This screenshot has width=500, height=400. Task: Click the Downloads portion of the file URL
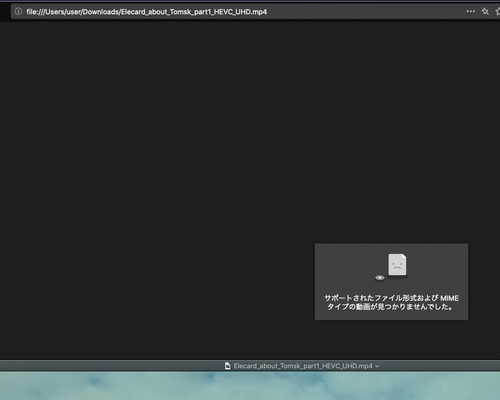[x=101, y=12]
